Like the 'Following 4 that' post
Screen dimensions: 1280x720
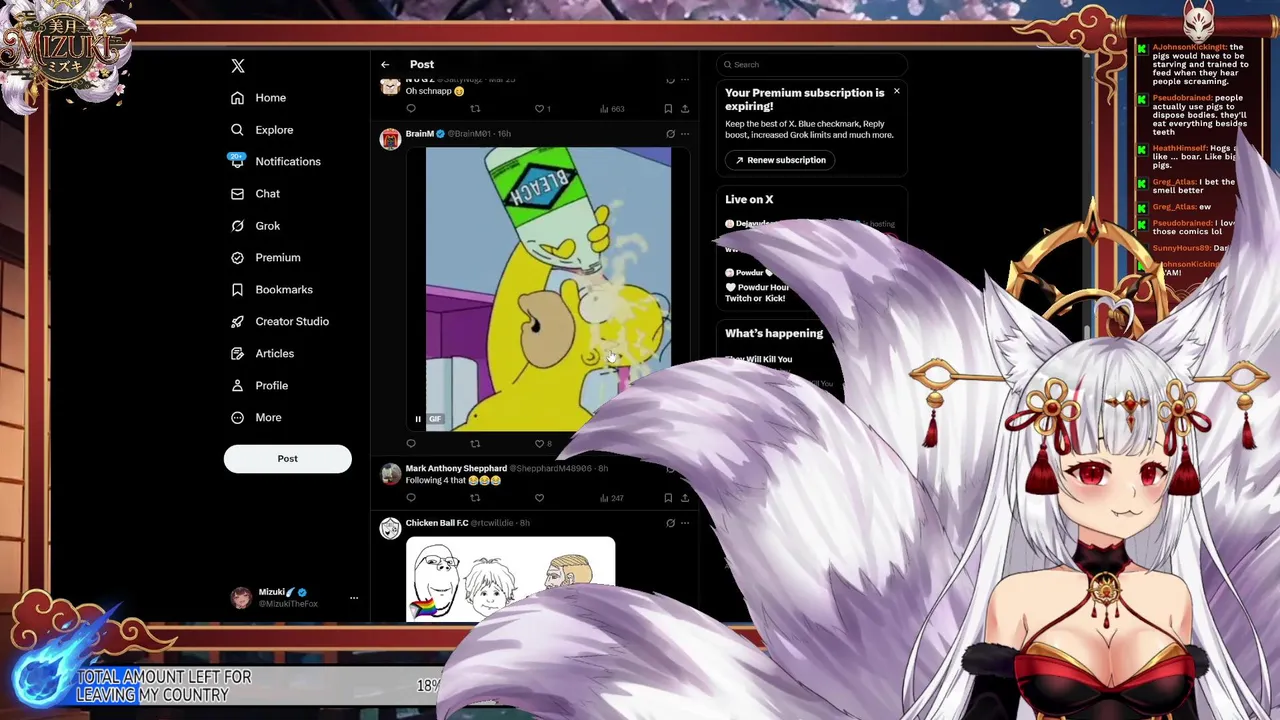coord(539,498)
